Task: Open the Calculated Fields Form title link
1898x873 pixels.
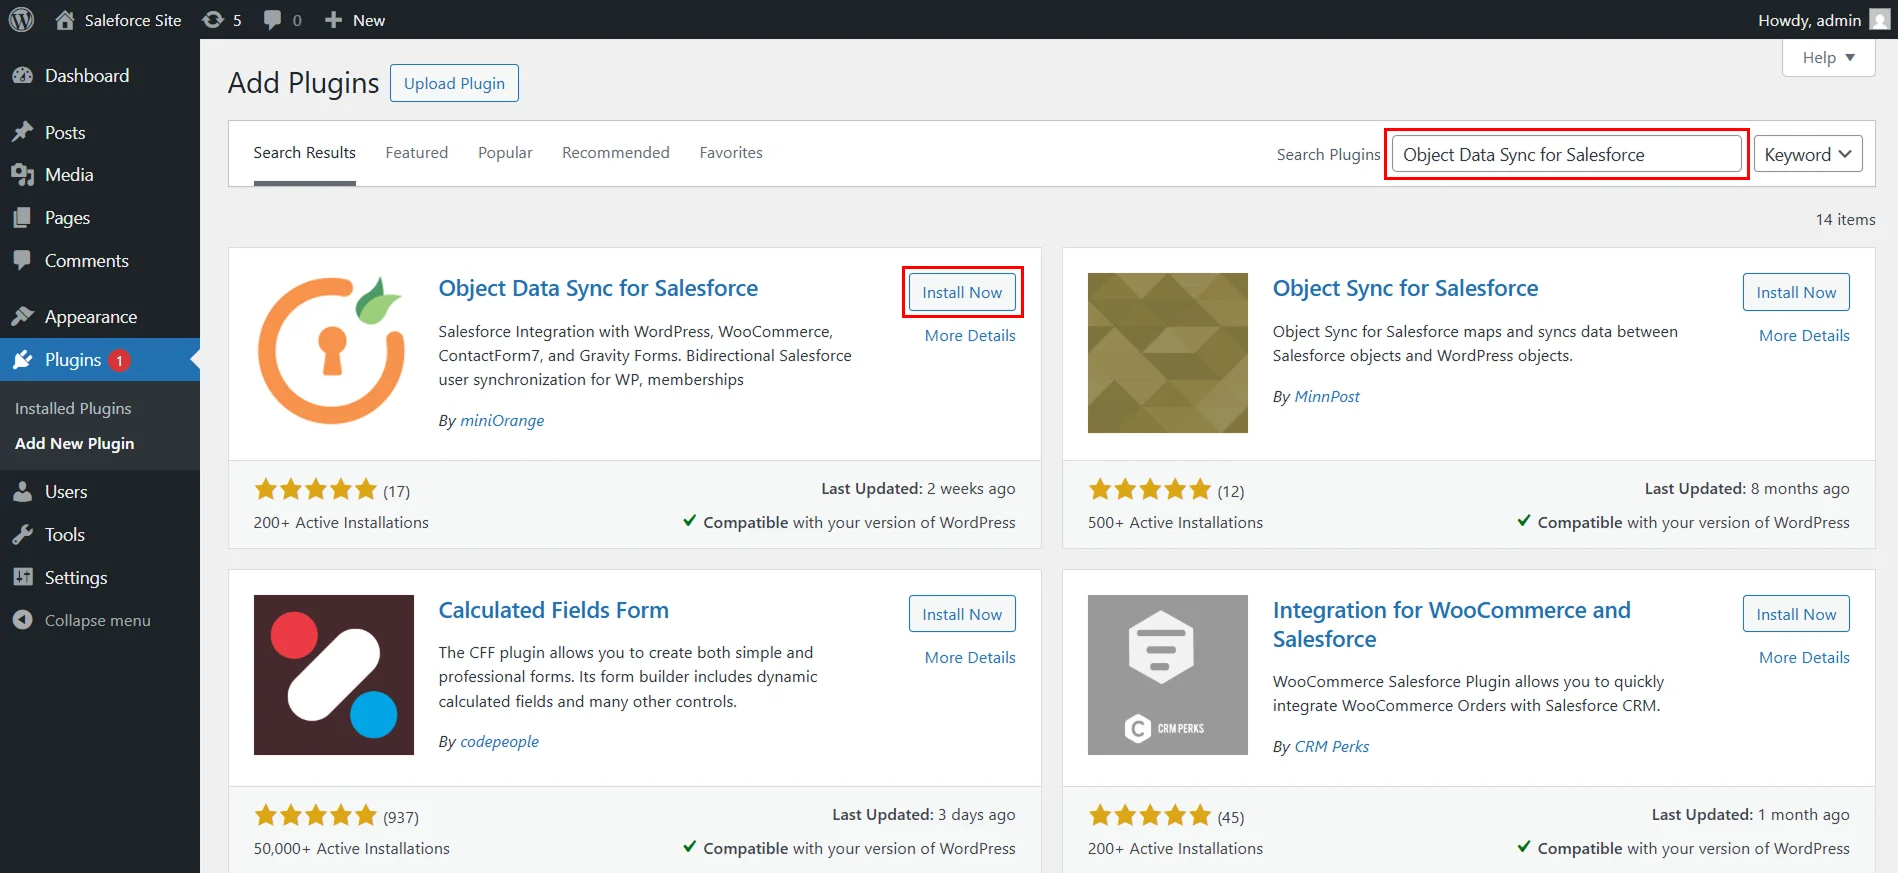Action: pyautogui.click(x=553, y=610)
